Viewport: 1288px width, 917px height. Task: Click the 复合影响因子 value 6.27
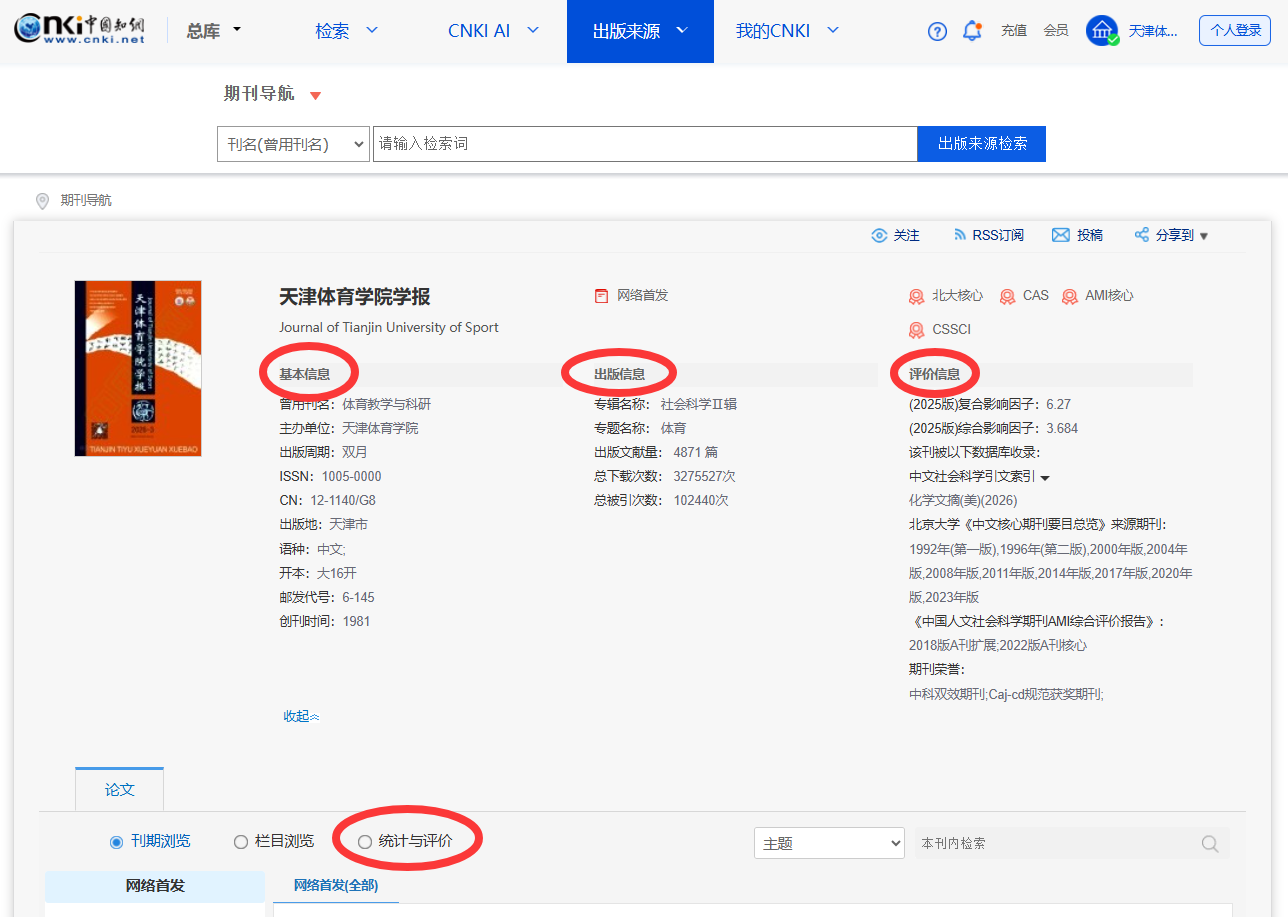tap(1058, 405)
